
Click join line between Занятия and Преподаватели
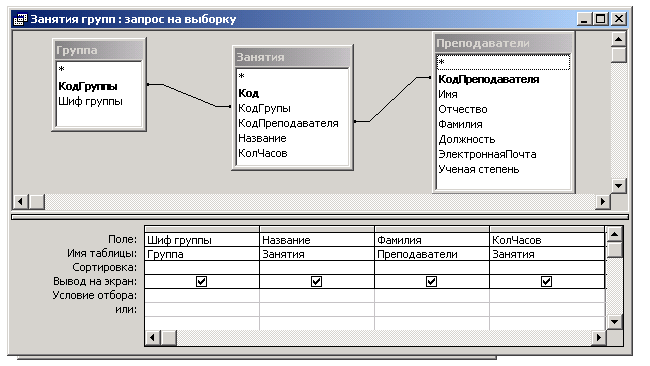(393, 99)
